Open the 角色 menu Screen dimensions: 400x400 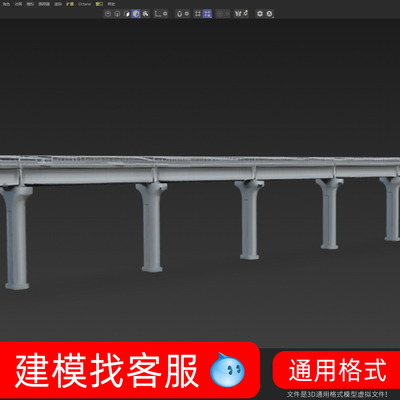tap(6, 4)
